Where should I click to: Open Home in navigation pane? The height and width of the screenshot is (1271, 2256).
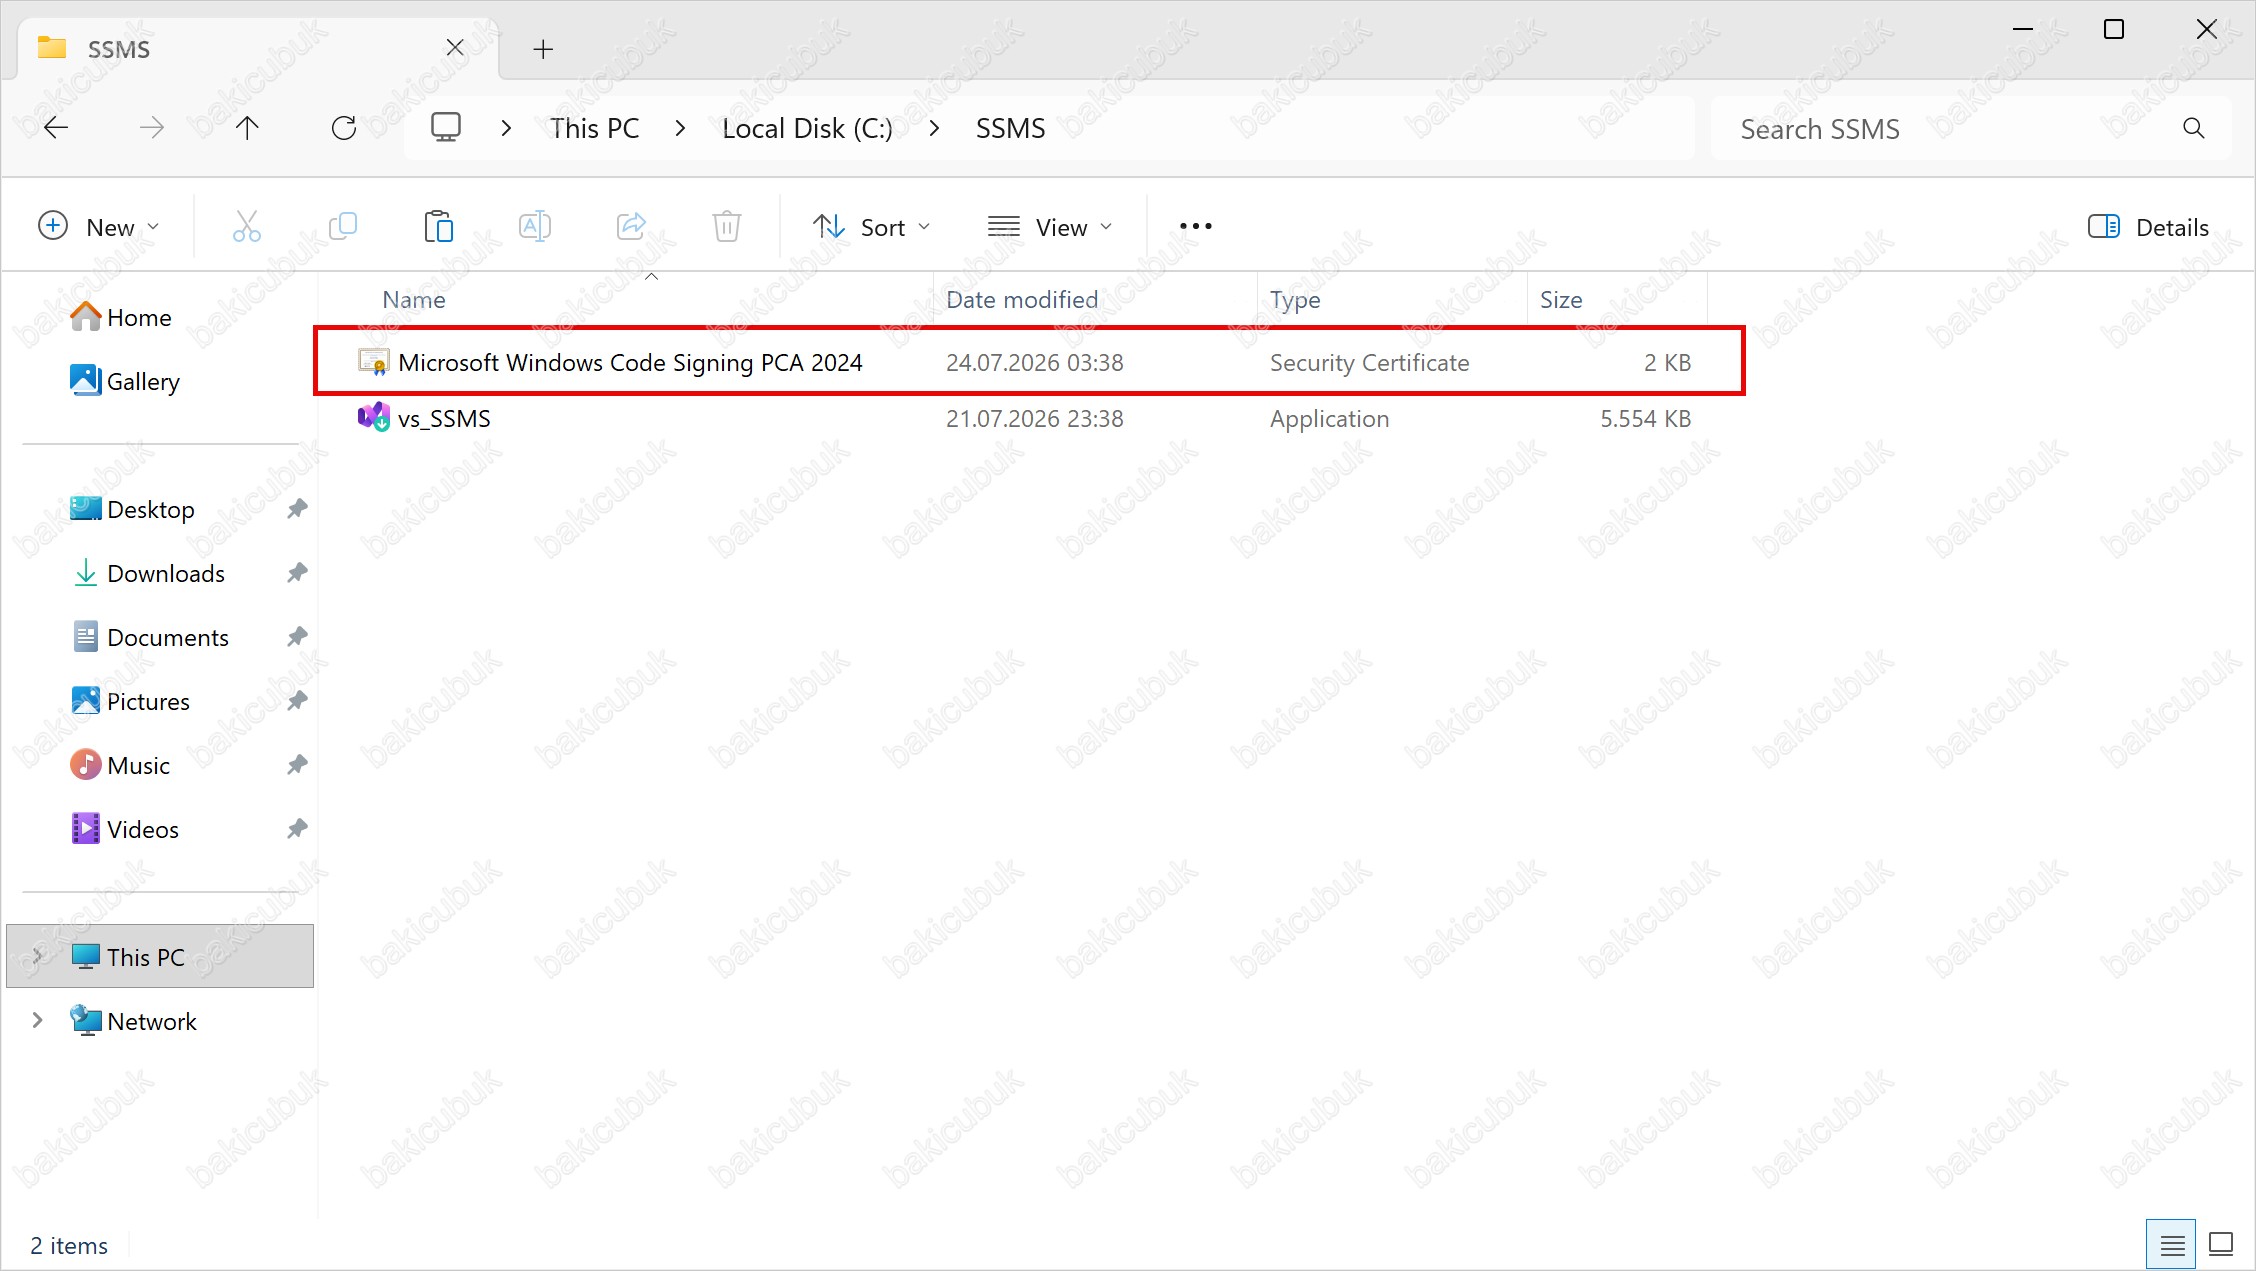pyautogui.click(x=120, y=317)
